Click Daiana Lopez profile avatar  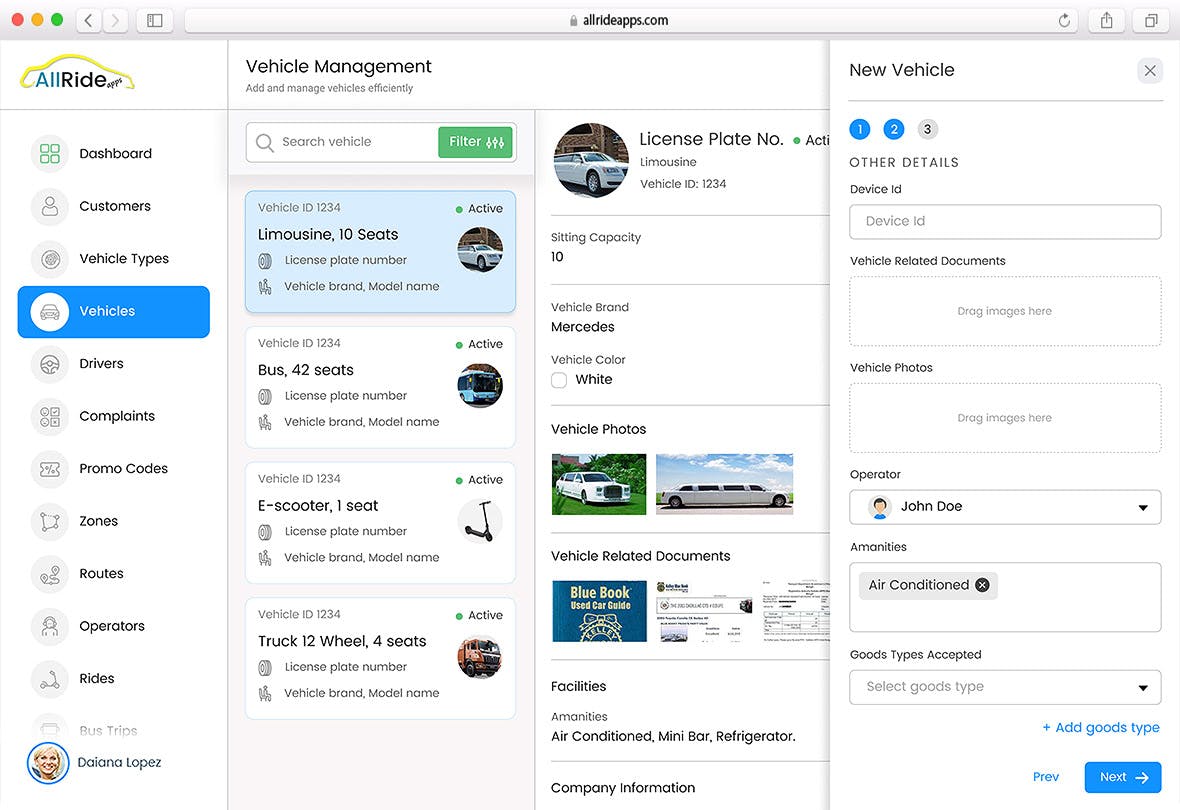(x=48, y=763)
